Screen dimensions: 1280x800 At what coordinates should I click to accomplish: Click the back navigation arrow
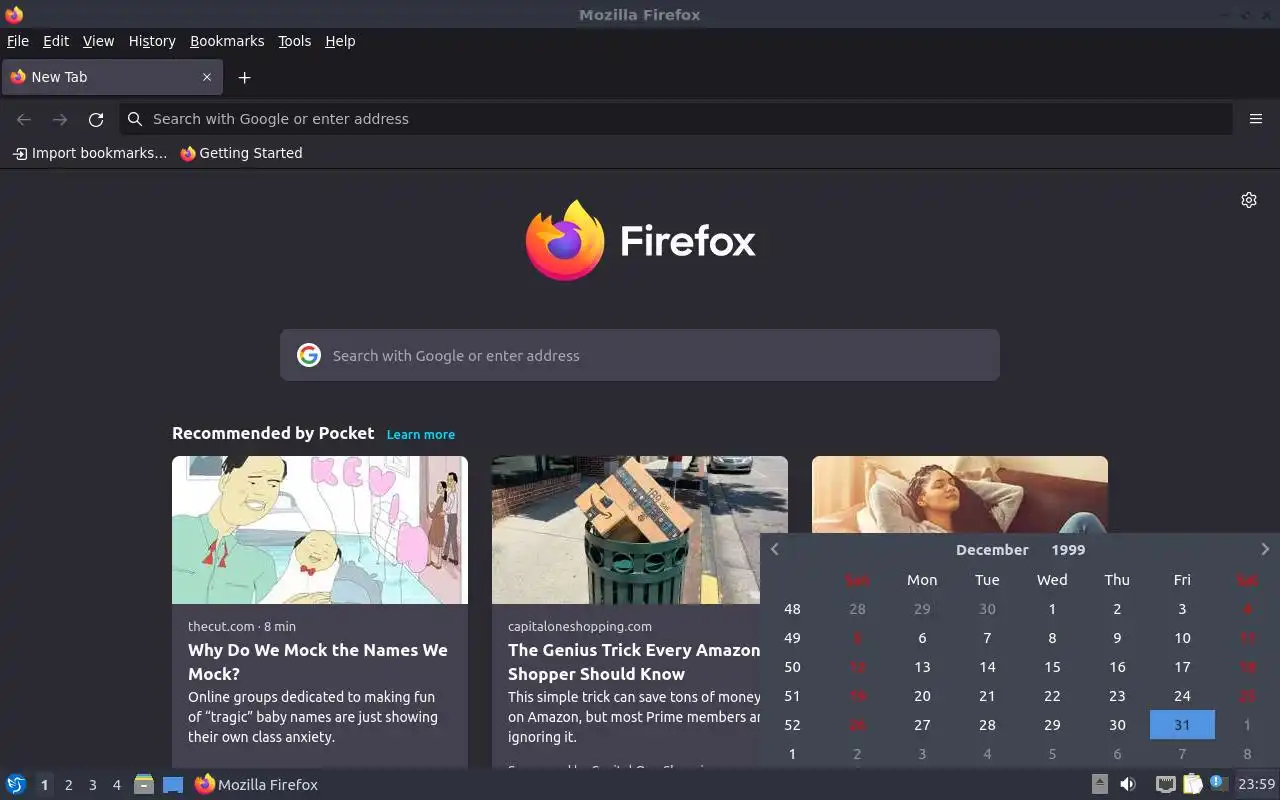pos(24,119)
